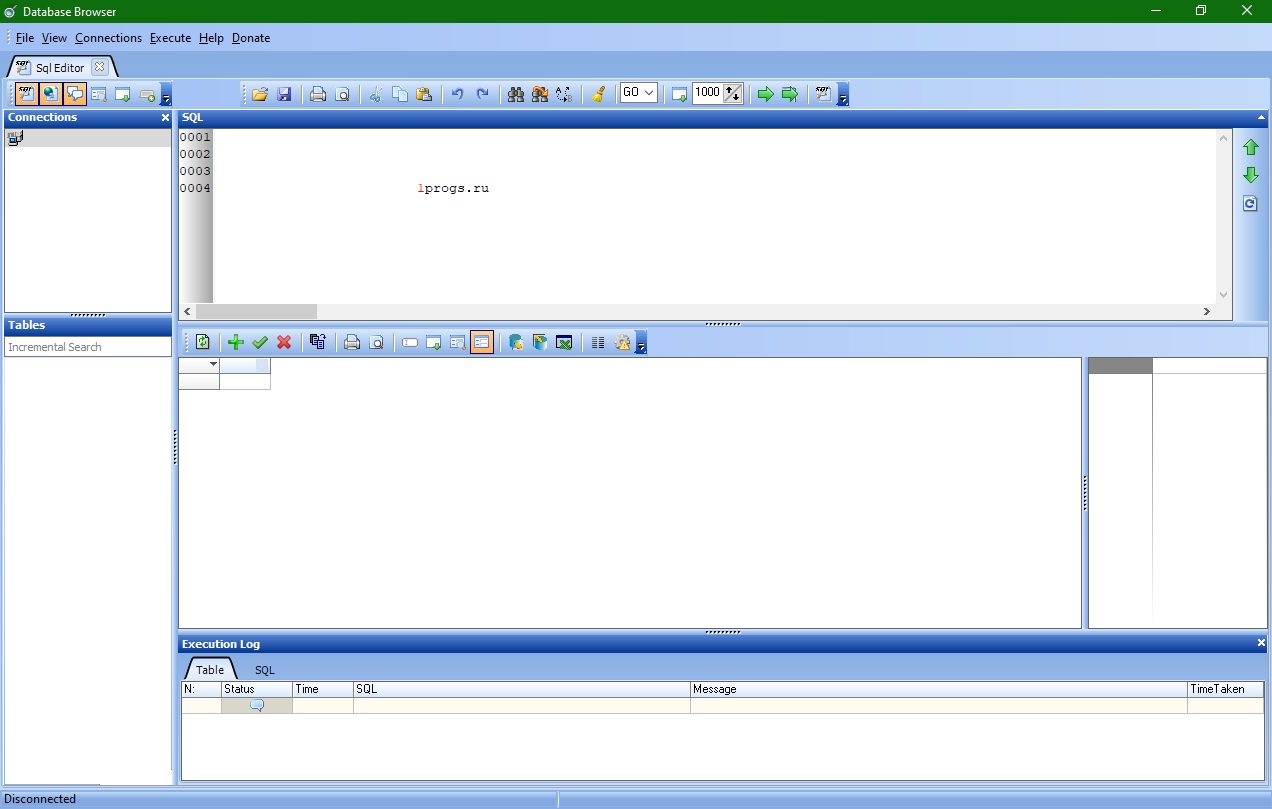Click the database export icon
Screen dimensions: 1272x809
516,342
